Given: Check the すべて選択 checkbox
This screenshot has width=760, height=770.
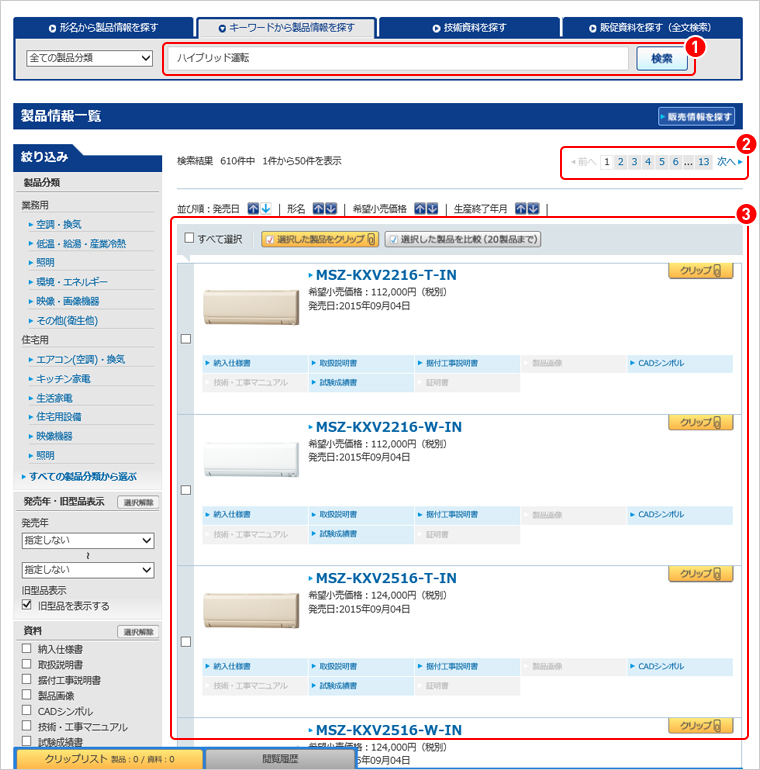Looking at the screenshot, I should [x=190, y=239].
